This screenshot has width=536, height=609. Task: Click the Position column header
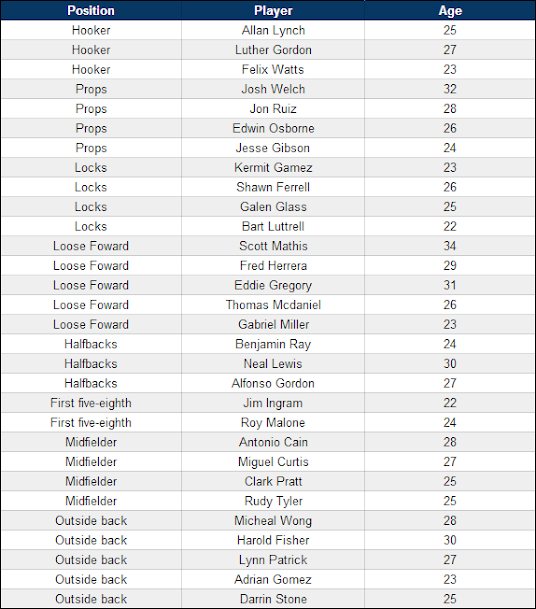[x=91, y=10]
